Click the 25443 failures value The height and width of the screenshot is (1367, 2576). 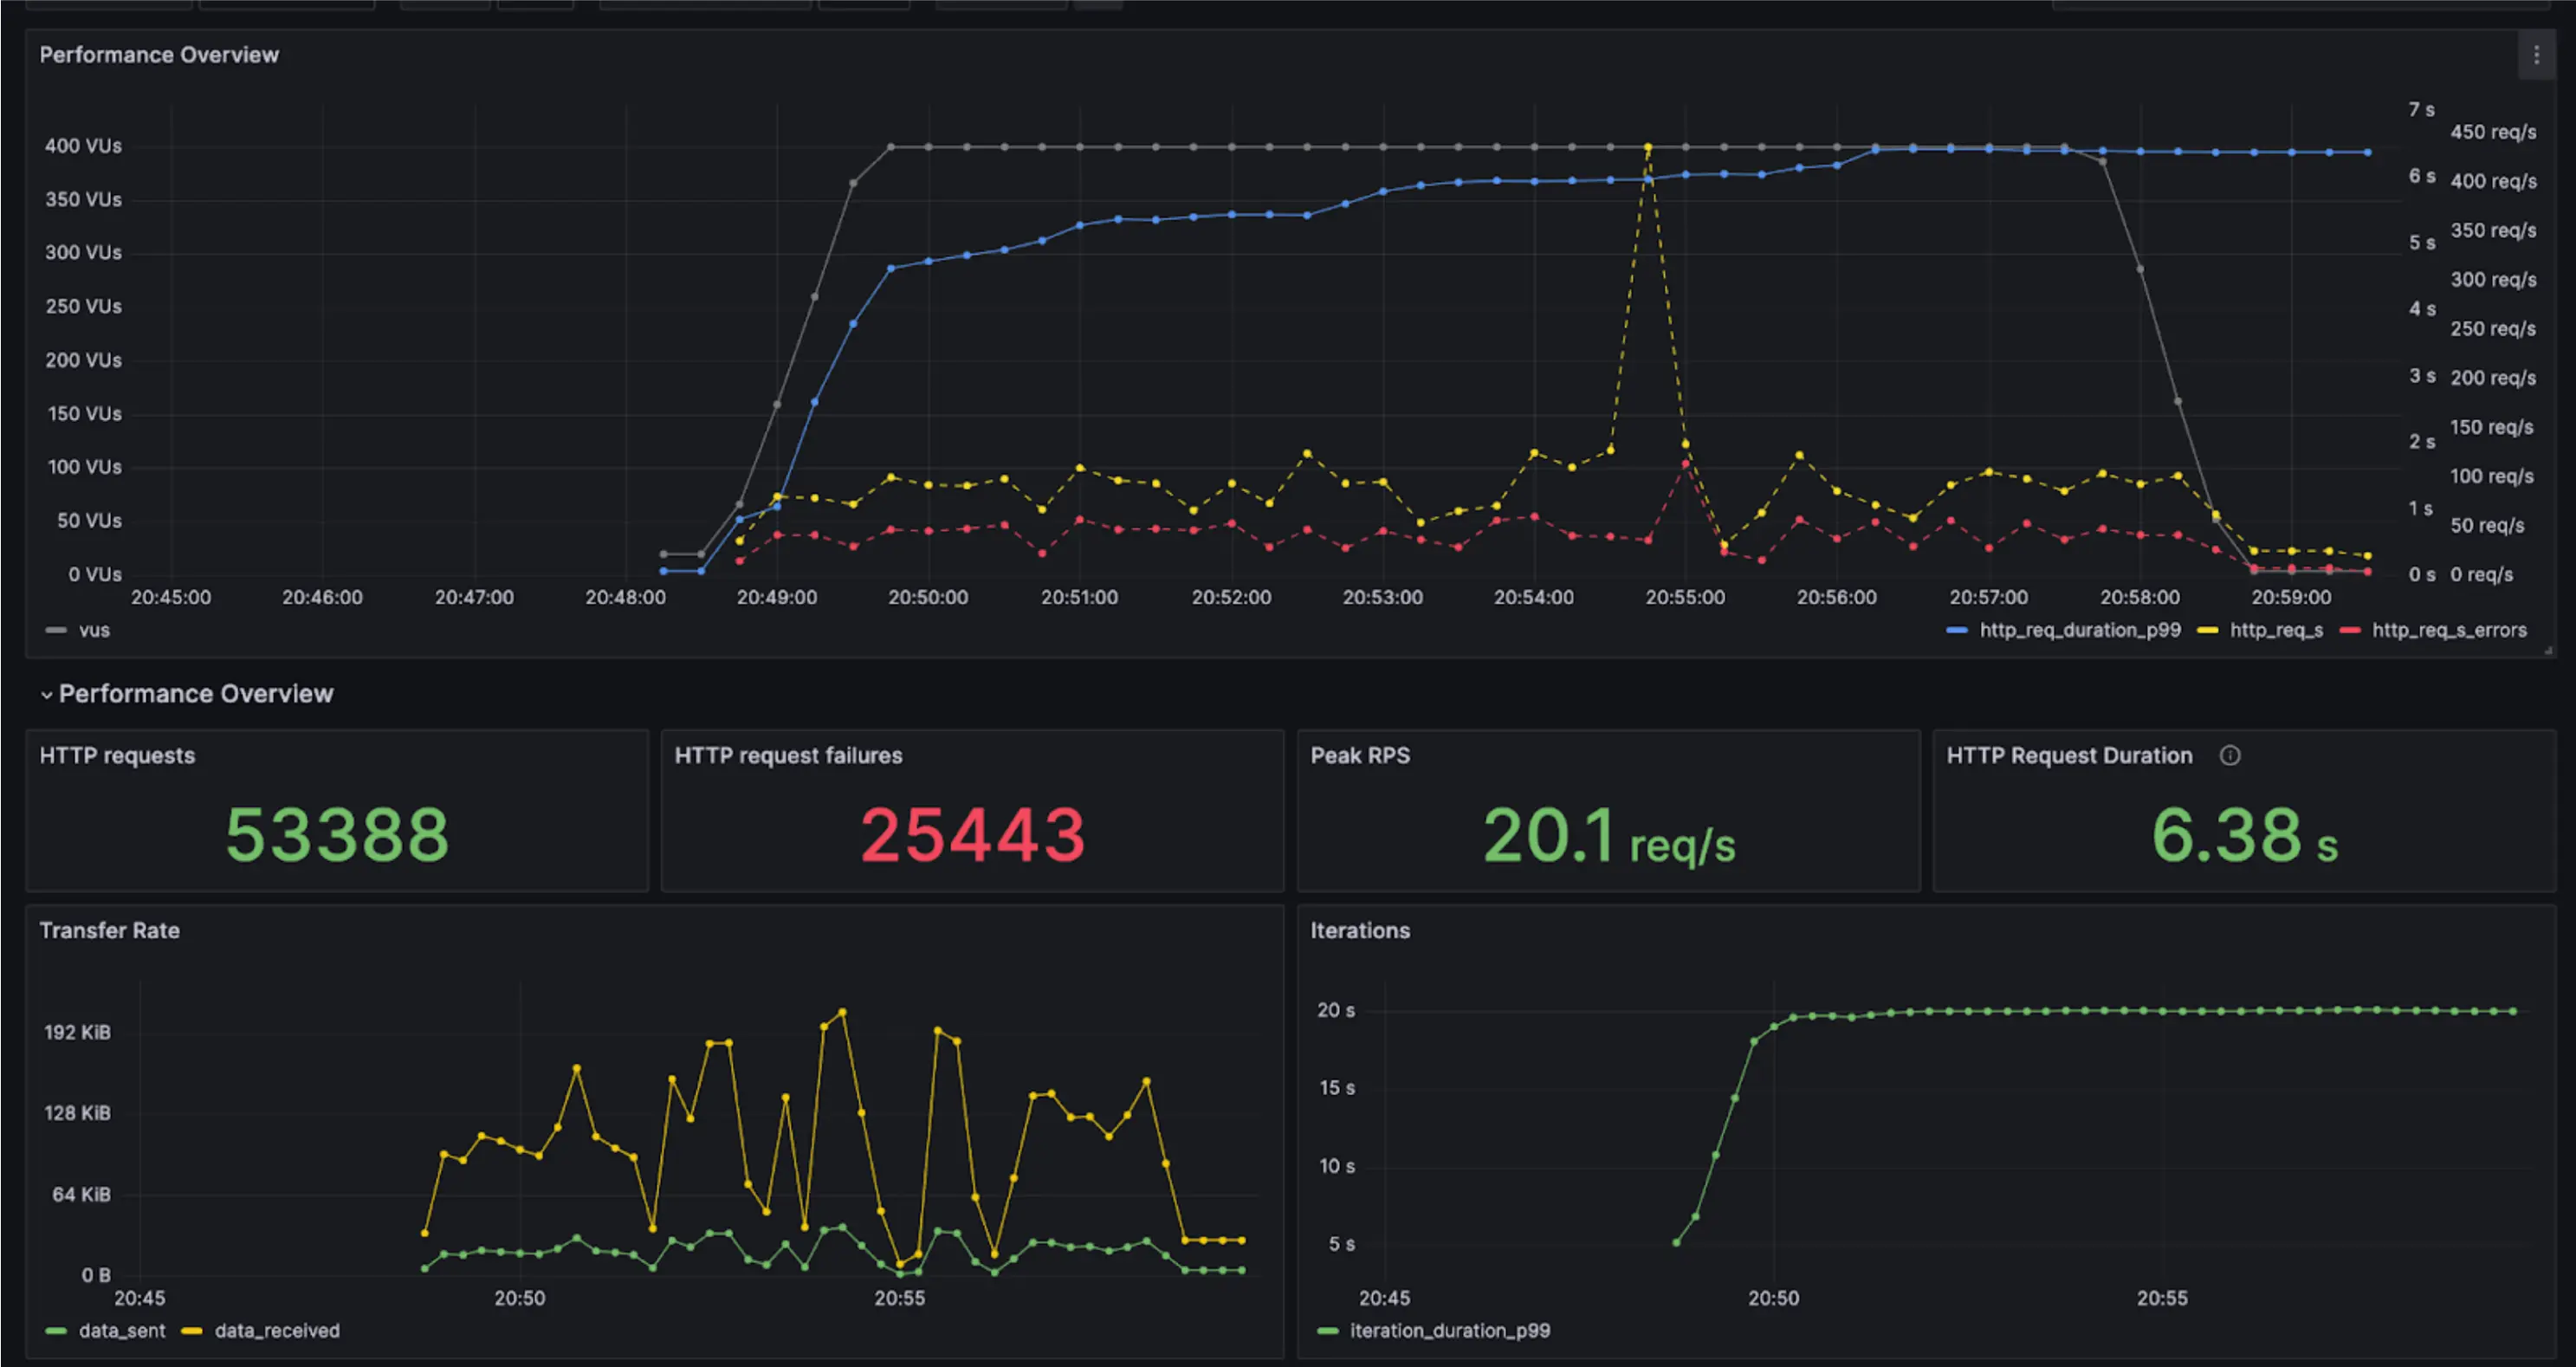[x=972, y=835]
